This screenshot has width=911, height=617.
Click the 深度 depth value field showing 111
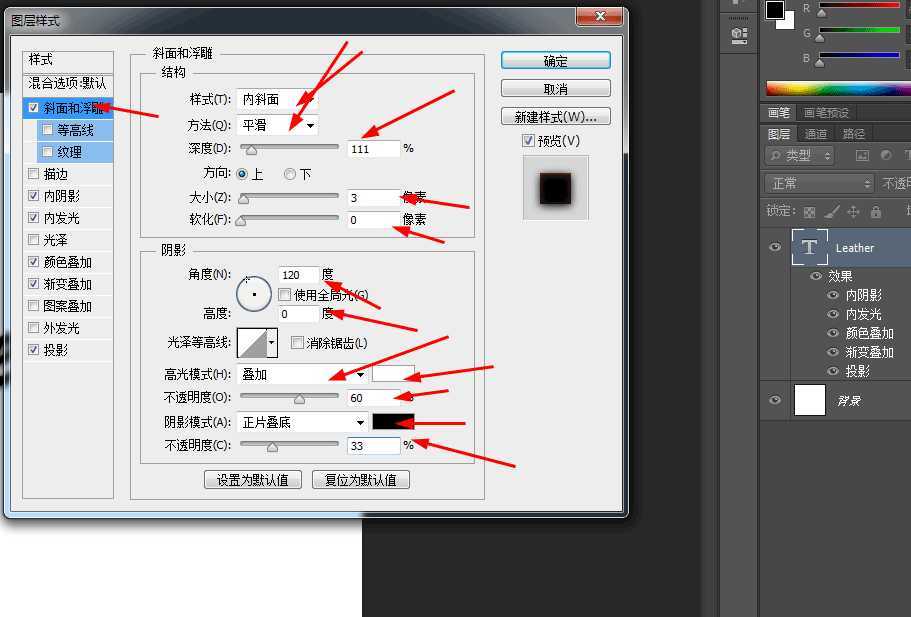point(371,148)
